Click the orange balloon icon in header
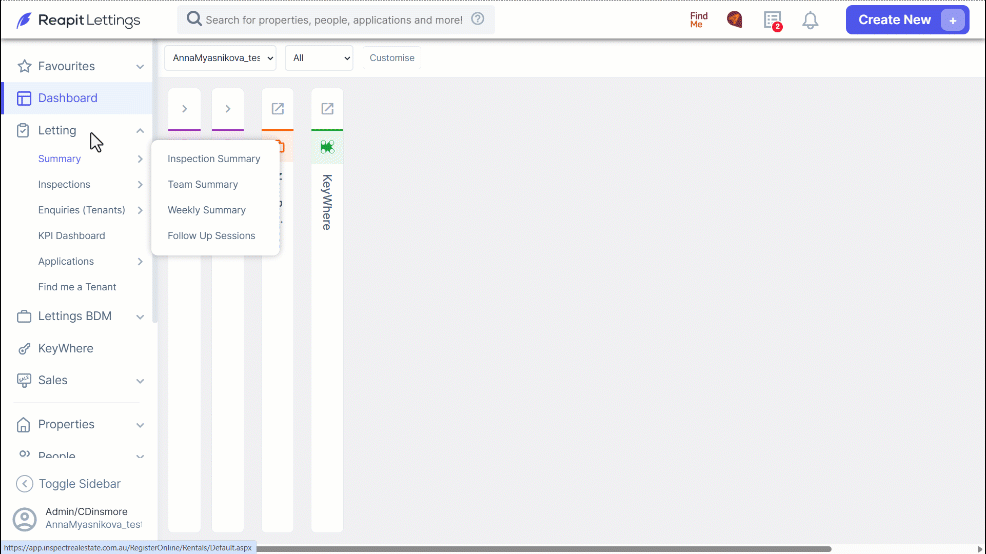Viewport: 986px width, 554px height. [734, 20]
